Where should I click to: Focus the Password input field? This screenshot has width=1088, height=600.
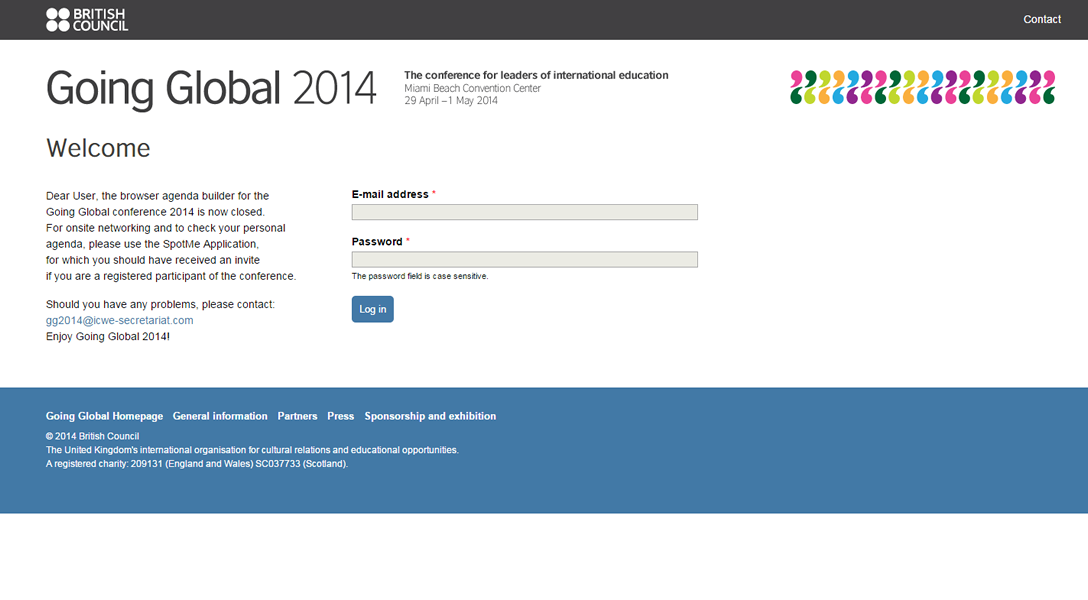pyautogui.click(x=525, y=259)
